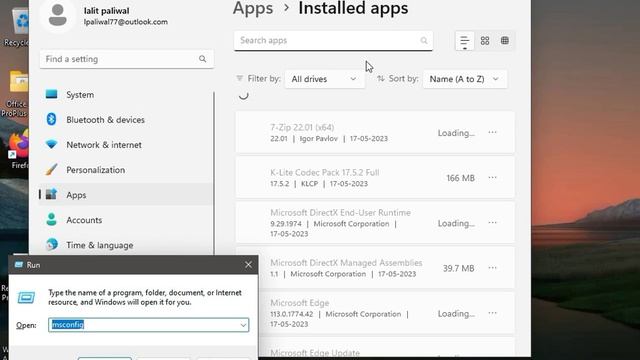Click the user profile avatar icon
This screenshot has width=640, height=360.
[58, 16]
